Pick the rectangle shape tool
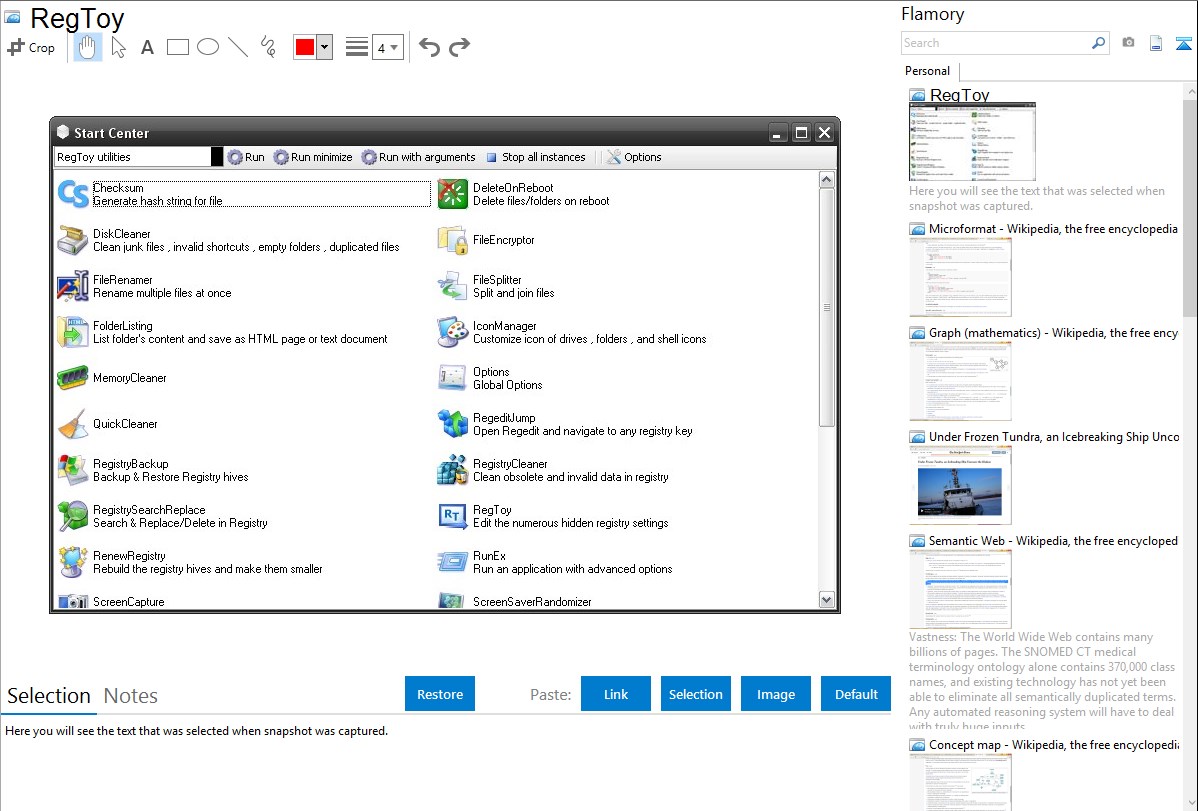The image size is (1198, 811). tap(177, 47)
